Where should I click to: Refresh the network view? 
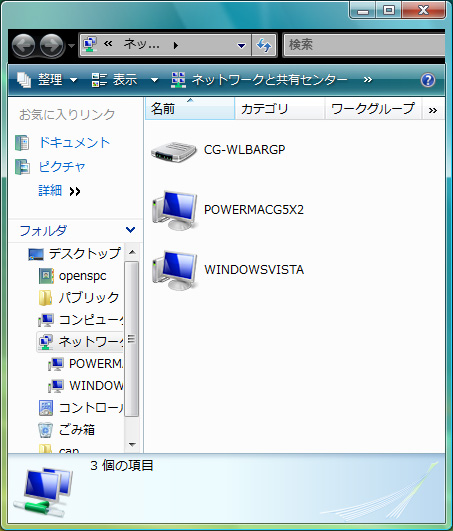264,45
